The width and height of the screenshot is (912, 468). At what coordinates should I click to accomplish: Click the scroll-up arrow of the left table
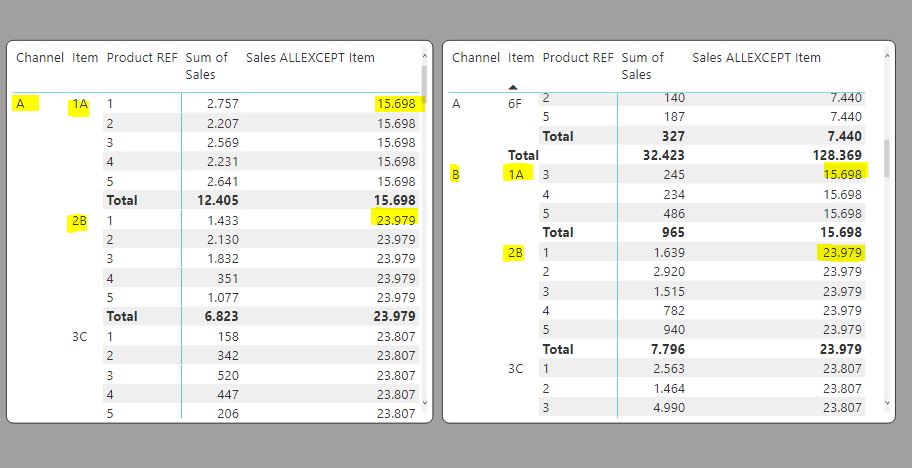(x=424, y=56)
